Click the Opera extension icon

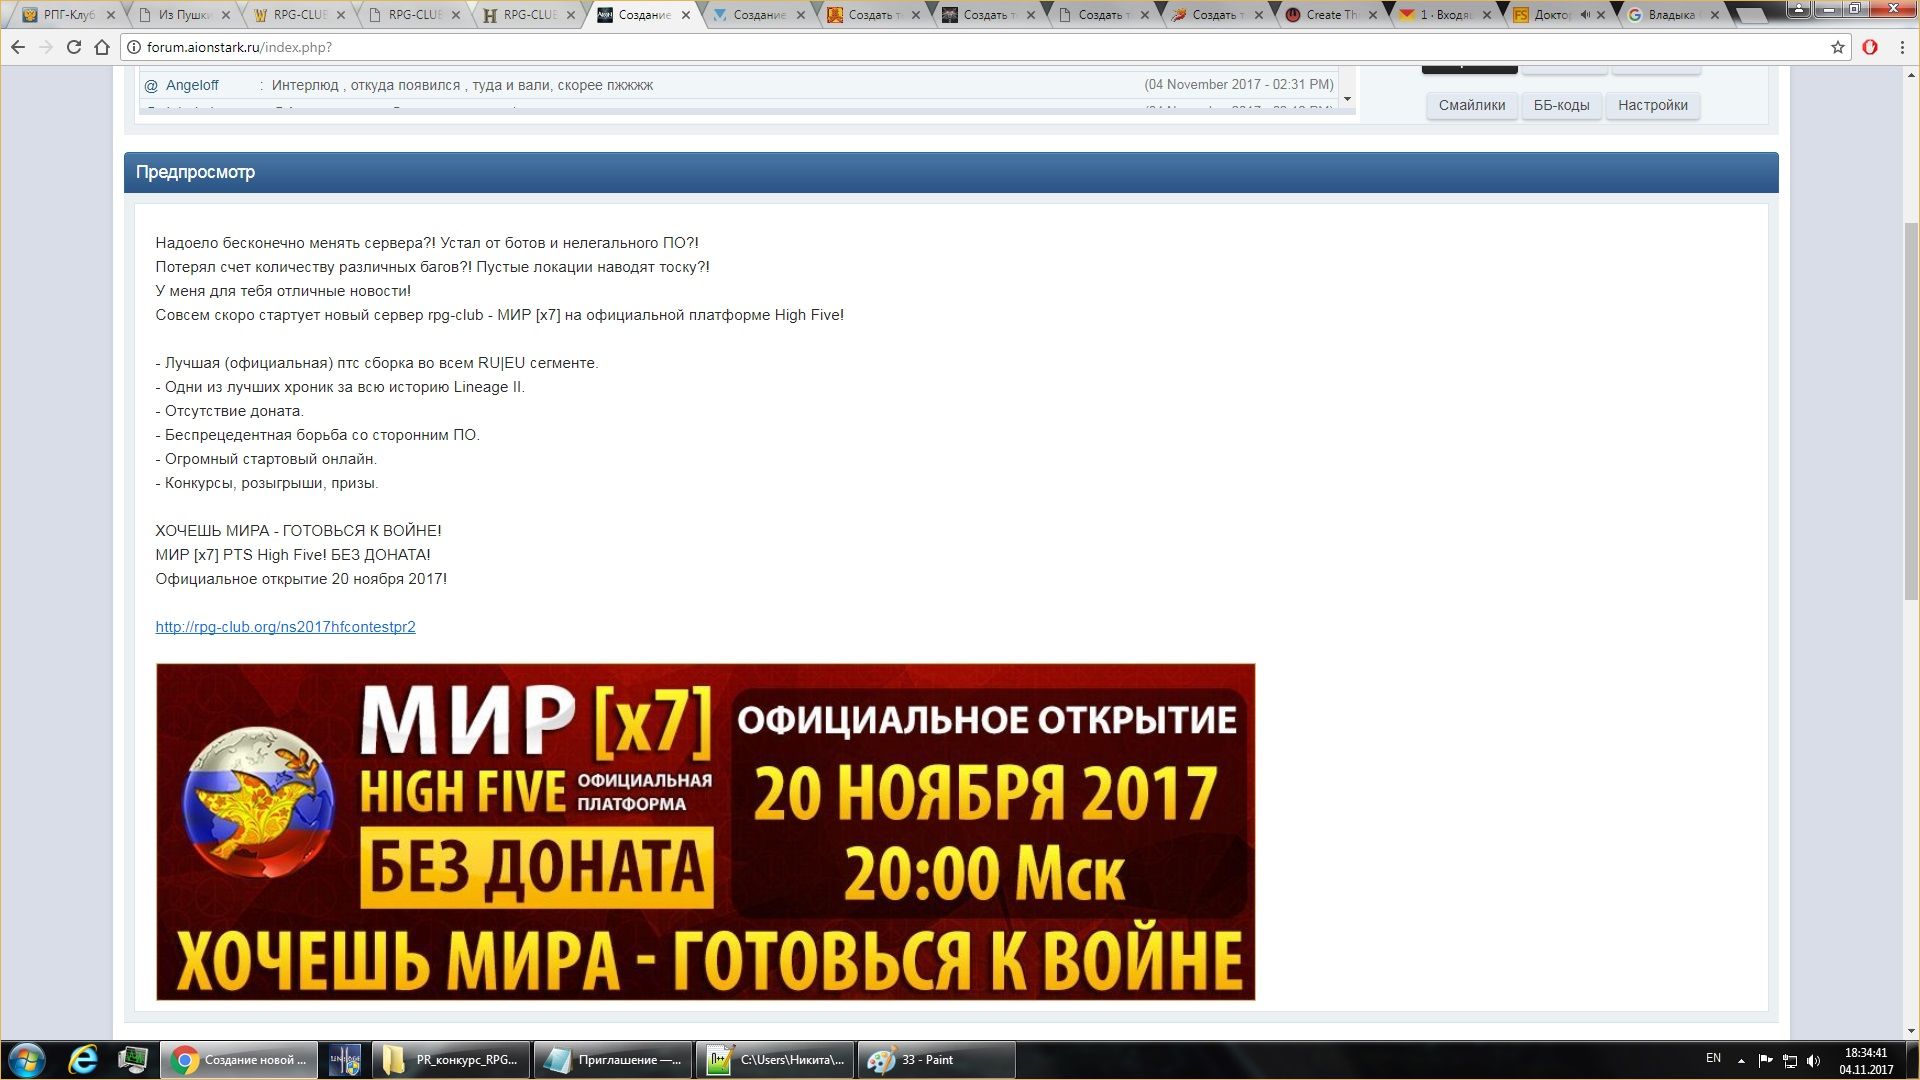tap(1869, 47)
